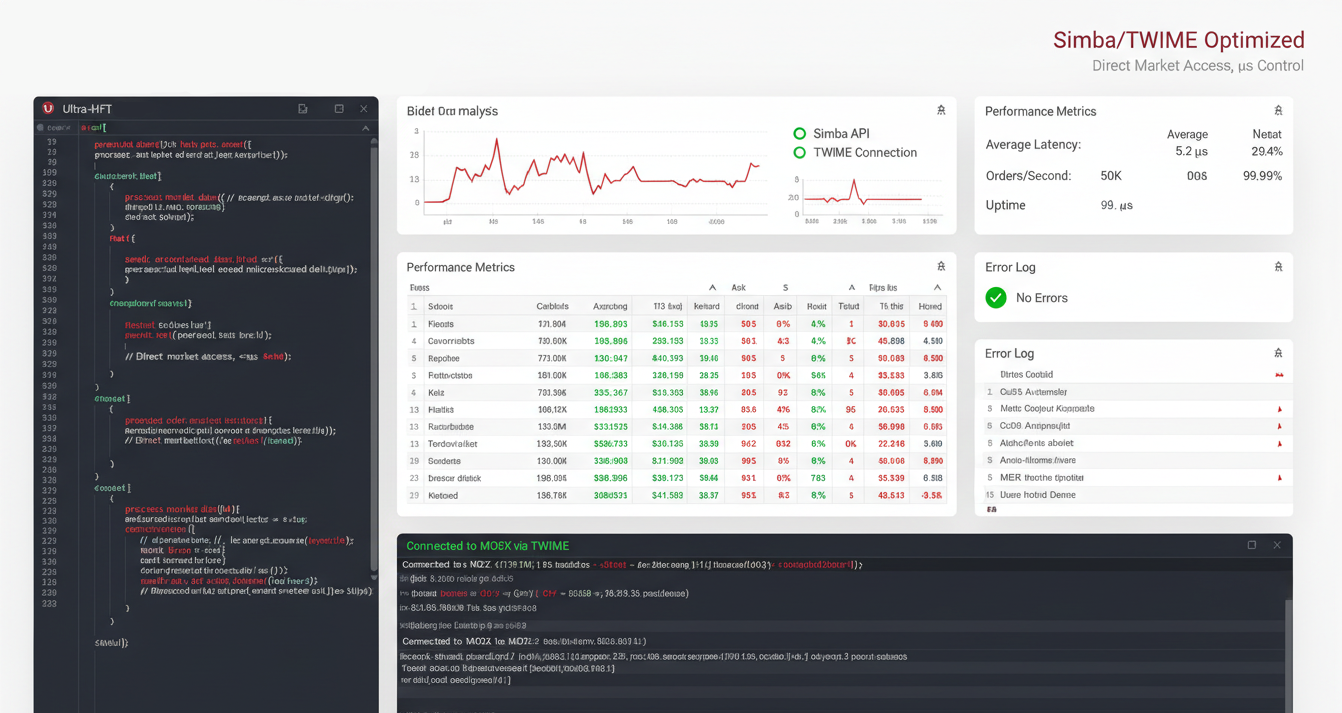1342x713 pixels.
Task: Click the pin icon on the Average Latency panel
Action: pos(1278,111)
